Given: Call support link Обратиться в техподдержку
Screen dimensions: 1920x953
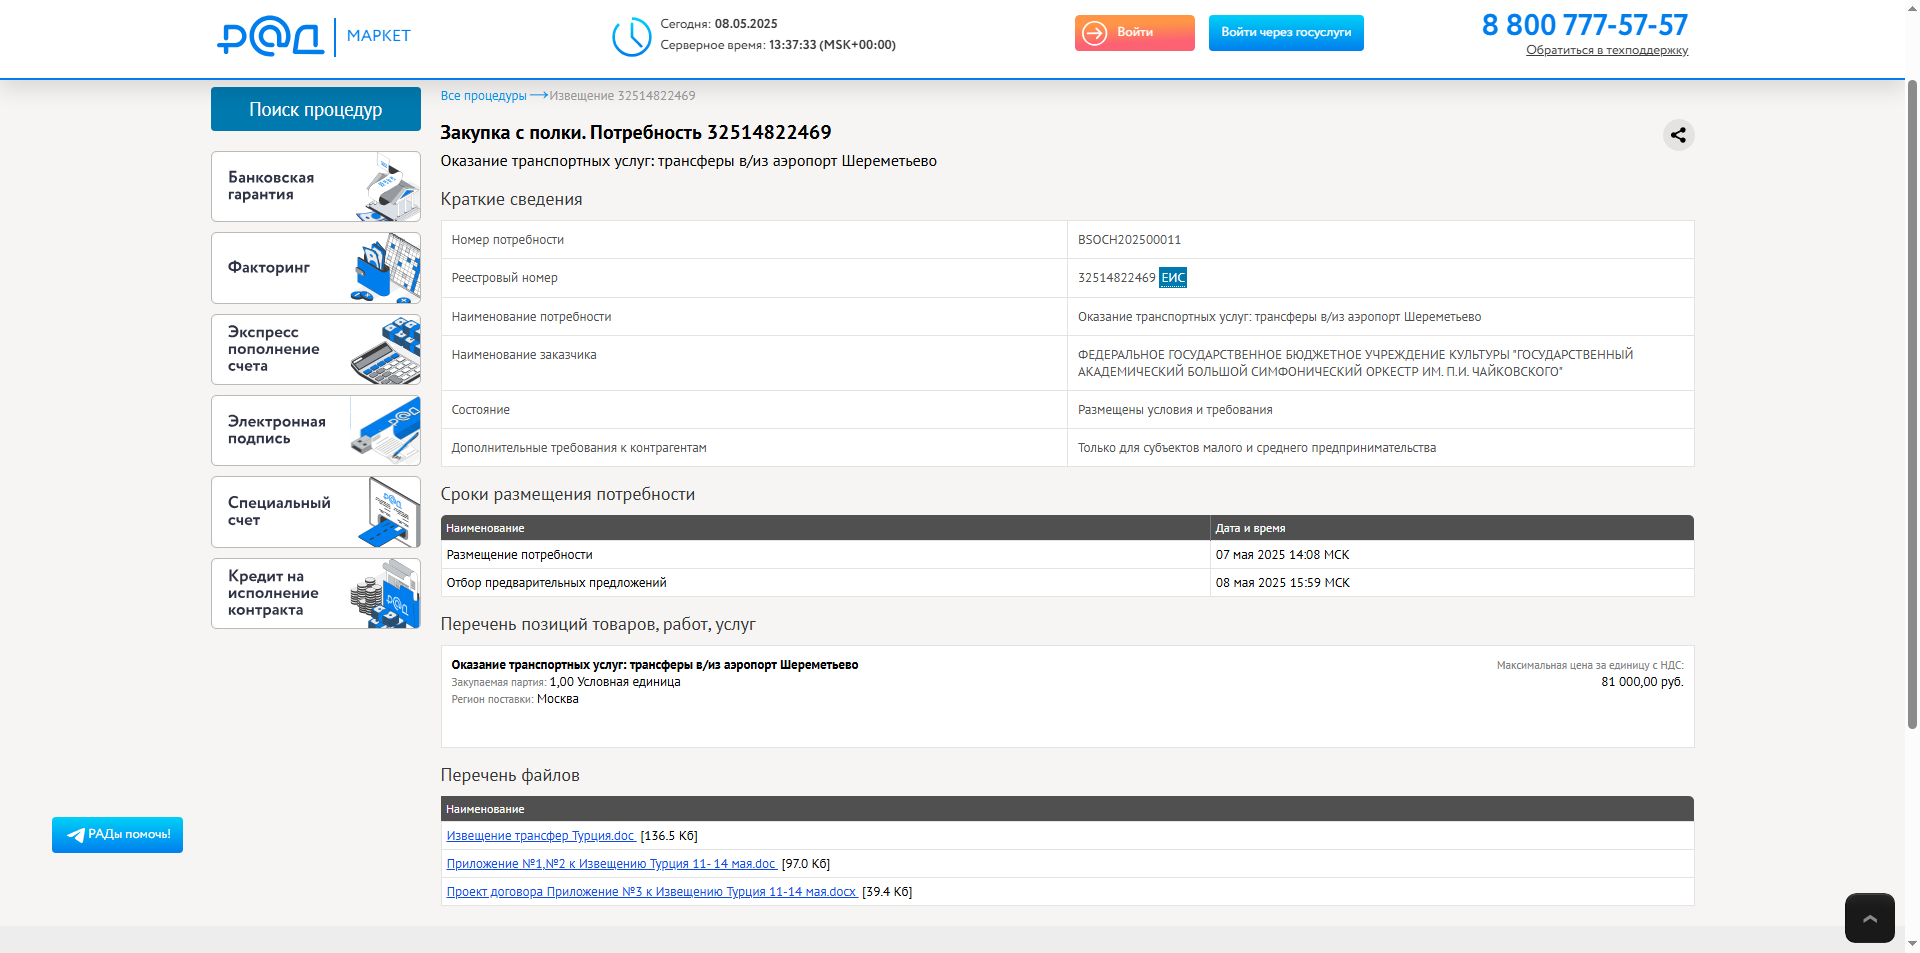Looking at the screenshot, I should pos(1607,50).
